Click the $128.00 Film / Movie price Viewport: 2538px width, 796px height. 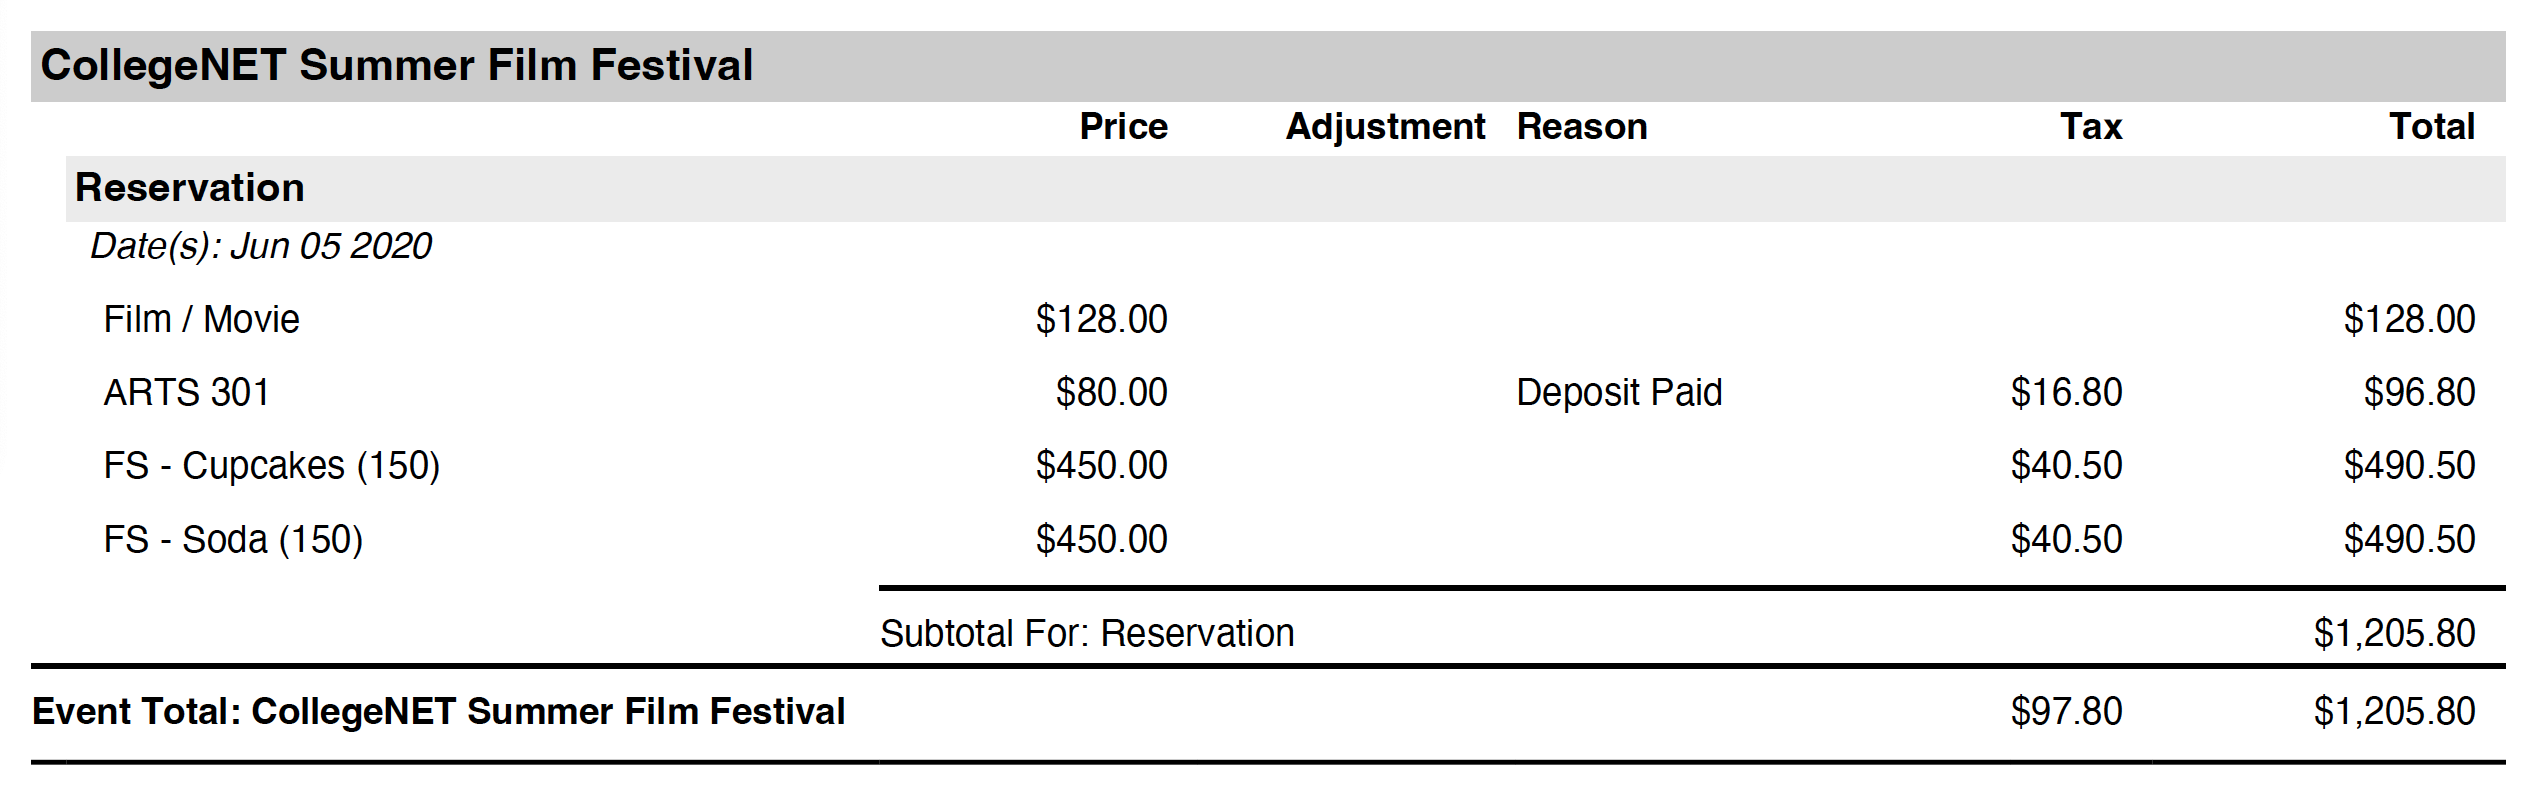(x=1101, y=320)
